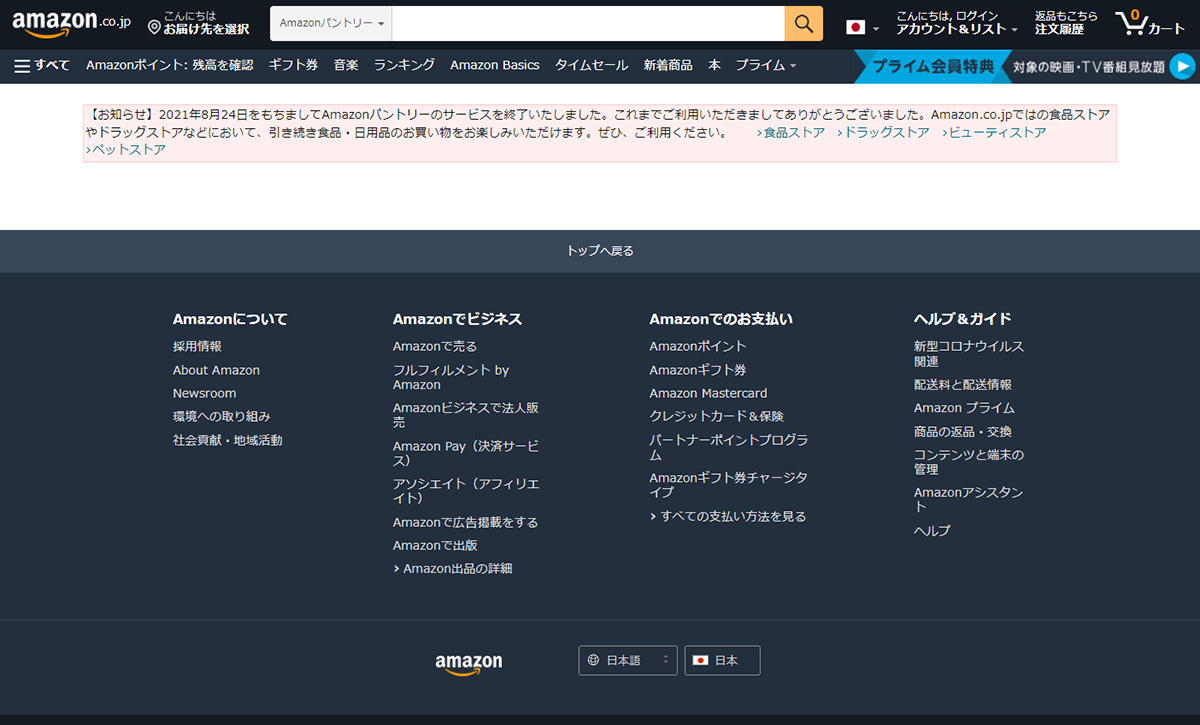Open the shopping cart icon
Viewport: 1200px width, 725px height.
tap(1149, 23)
